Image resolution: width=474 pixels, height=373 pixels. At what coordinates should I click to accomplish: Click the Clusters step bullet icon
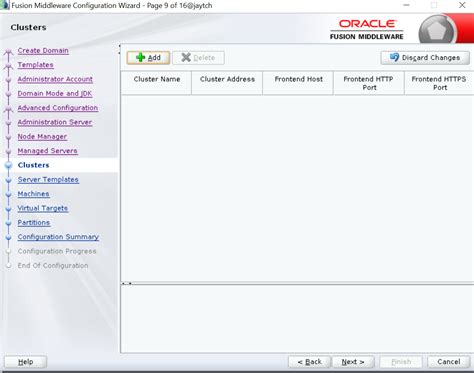point(9,165)
